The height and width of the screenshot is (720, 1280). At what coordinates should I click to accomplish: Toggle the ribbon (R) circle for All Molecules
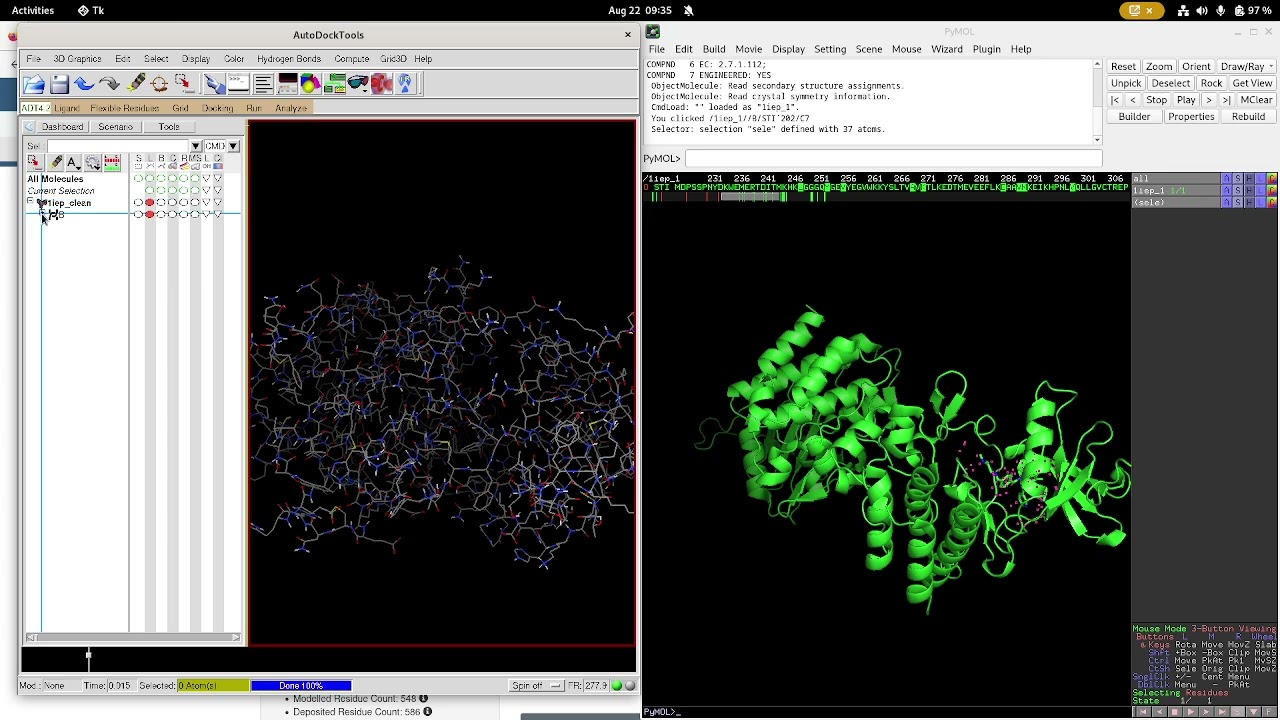[184, 178]
